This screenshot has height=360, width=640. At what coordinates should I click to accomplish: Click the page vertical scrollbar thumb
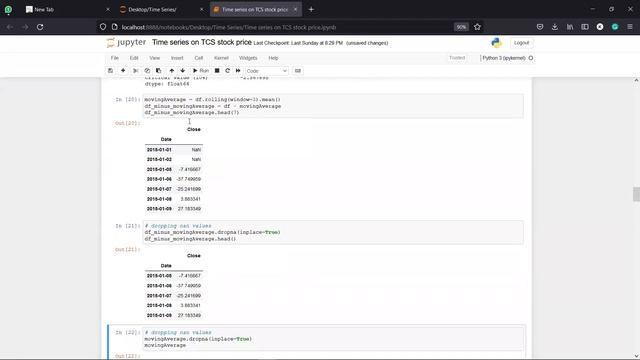[636, 194]
